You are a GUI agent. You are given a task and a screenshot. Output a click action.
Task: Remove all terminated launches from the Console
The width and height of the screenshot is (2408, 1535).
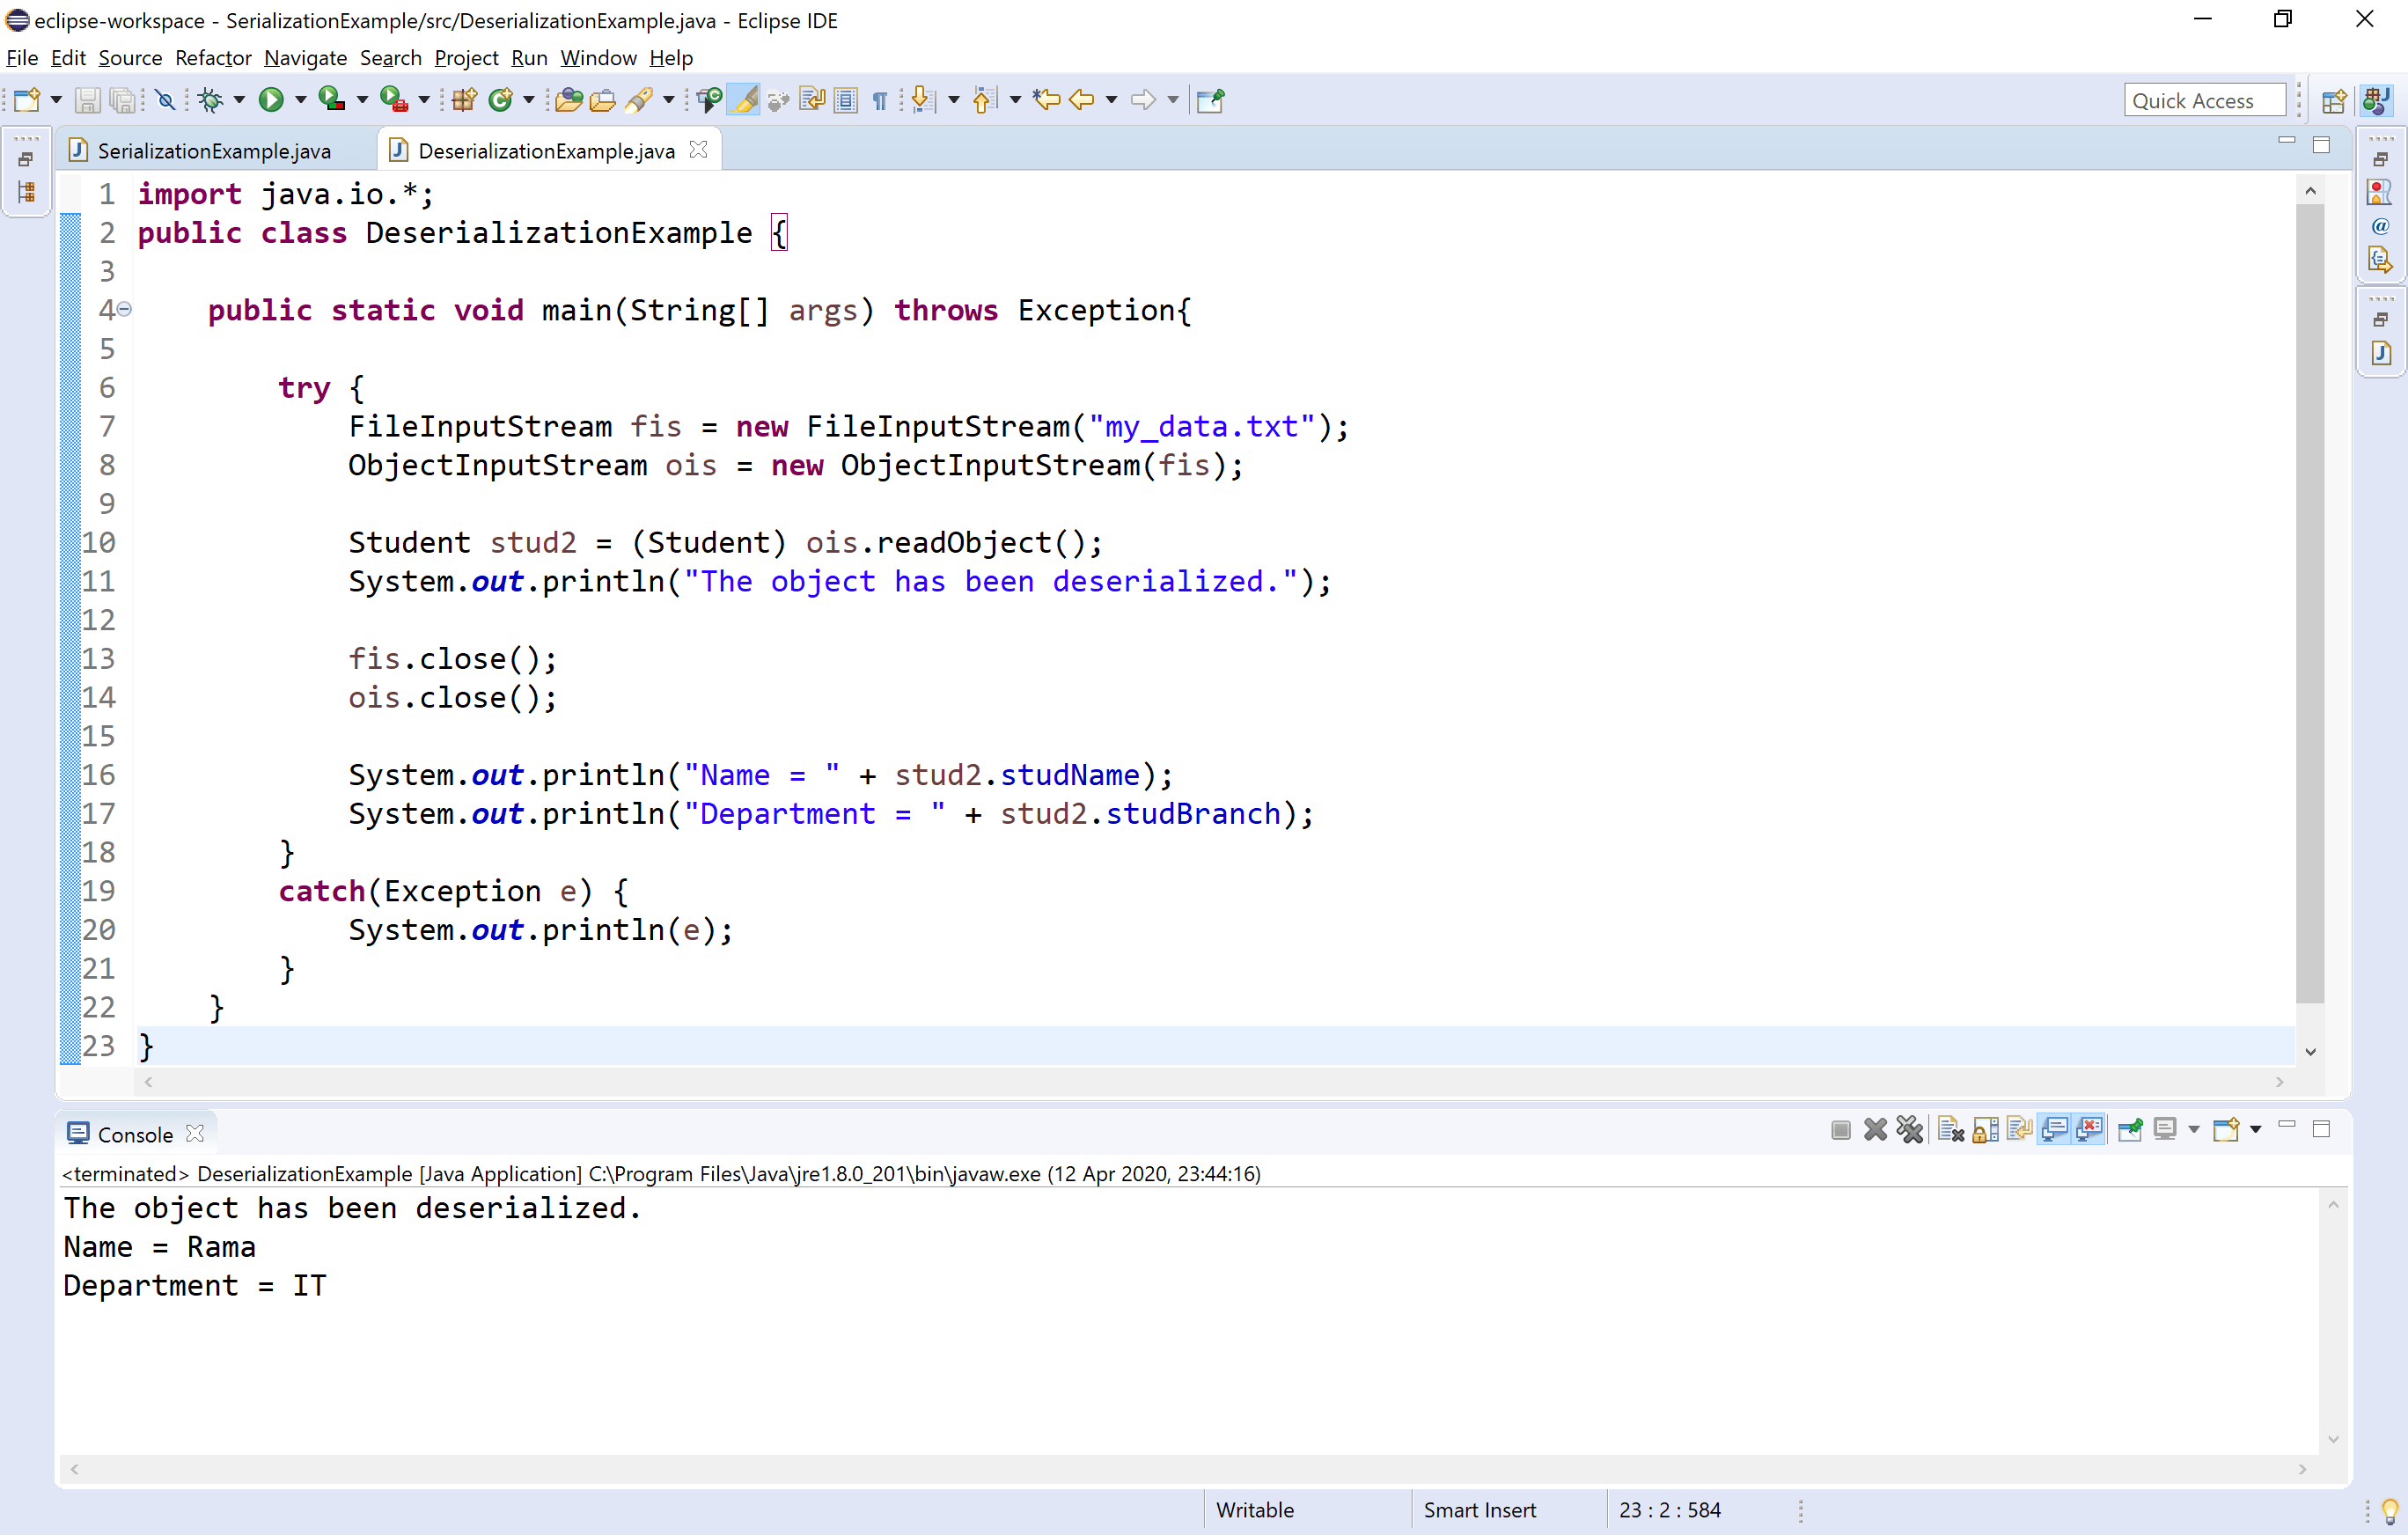pyautogui.click(x=1910, y=1129)
